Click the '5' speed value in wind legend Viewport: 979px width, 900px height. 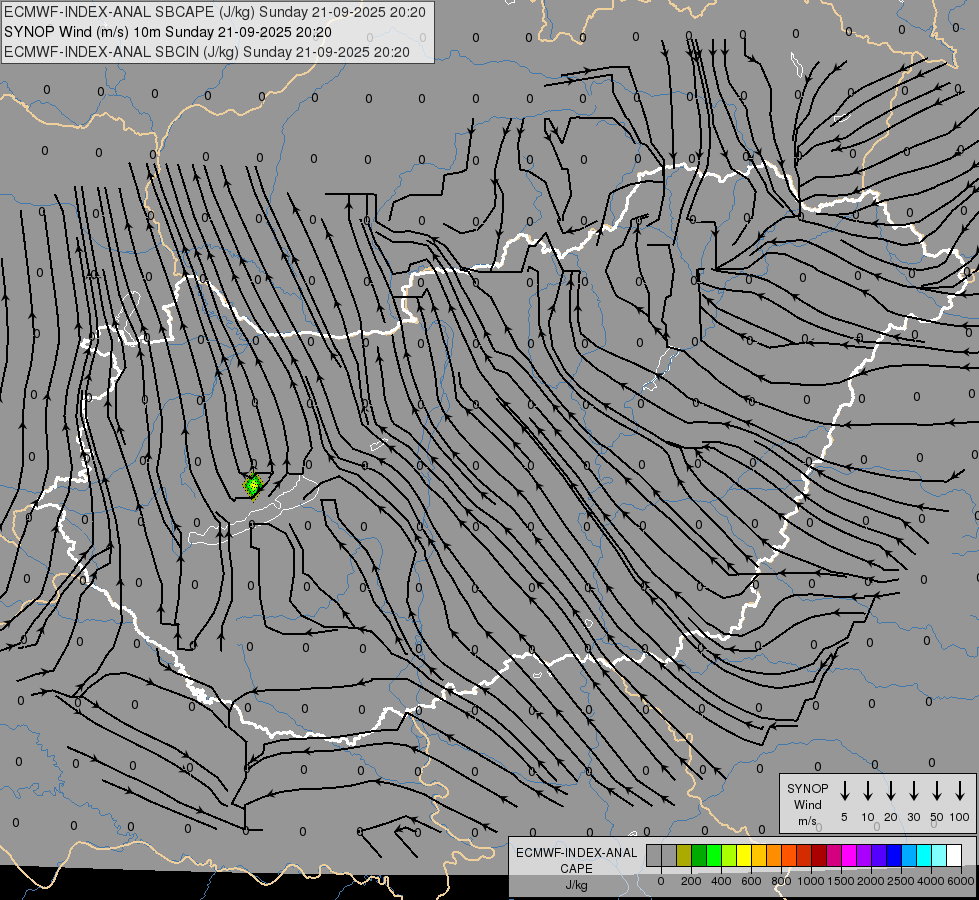click(x=844, y=817)
